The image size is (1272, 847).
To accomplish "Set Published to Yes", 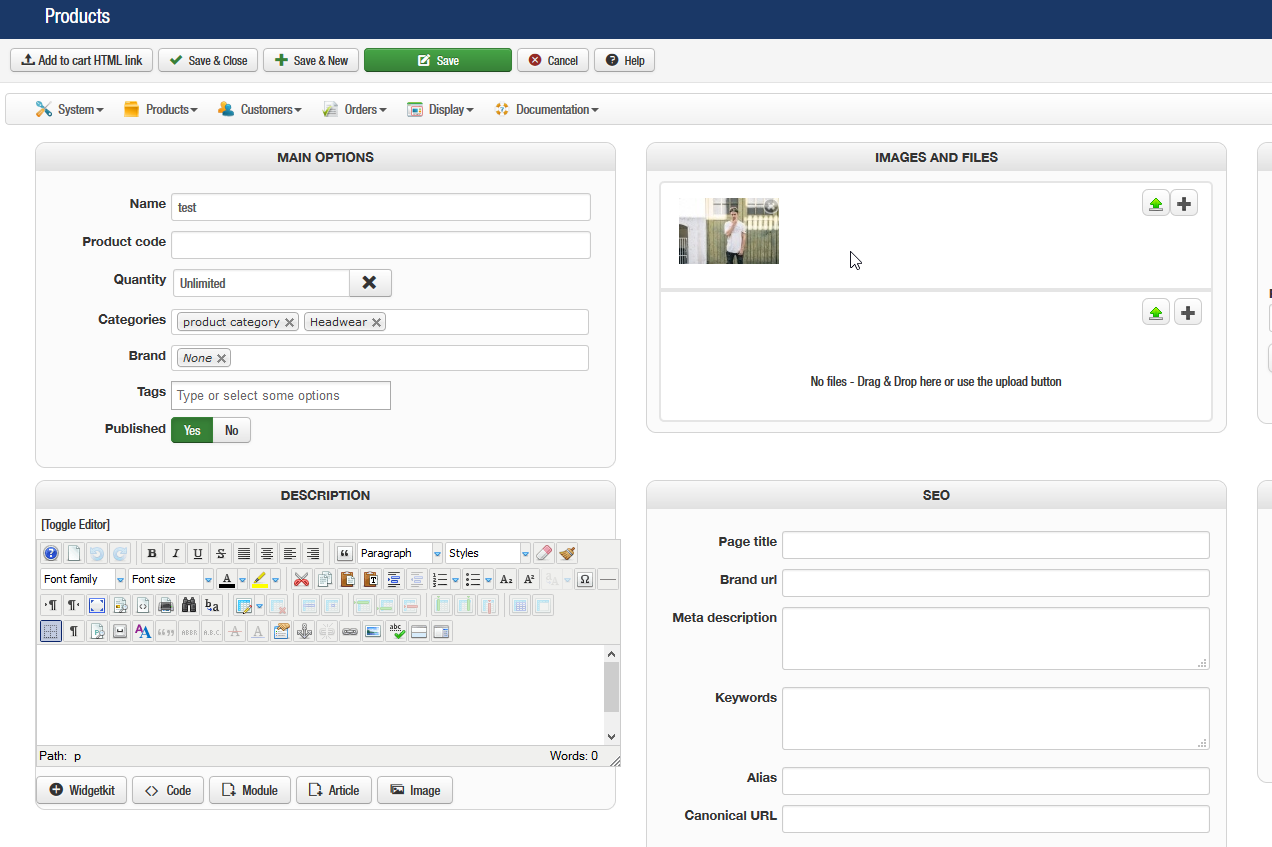I will click(192, 430).
